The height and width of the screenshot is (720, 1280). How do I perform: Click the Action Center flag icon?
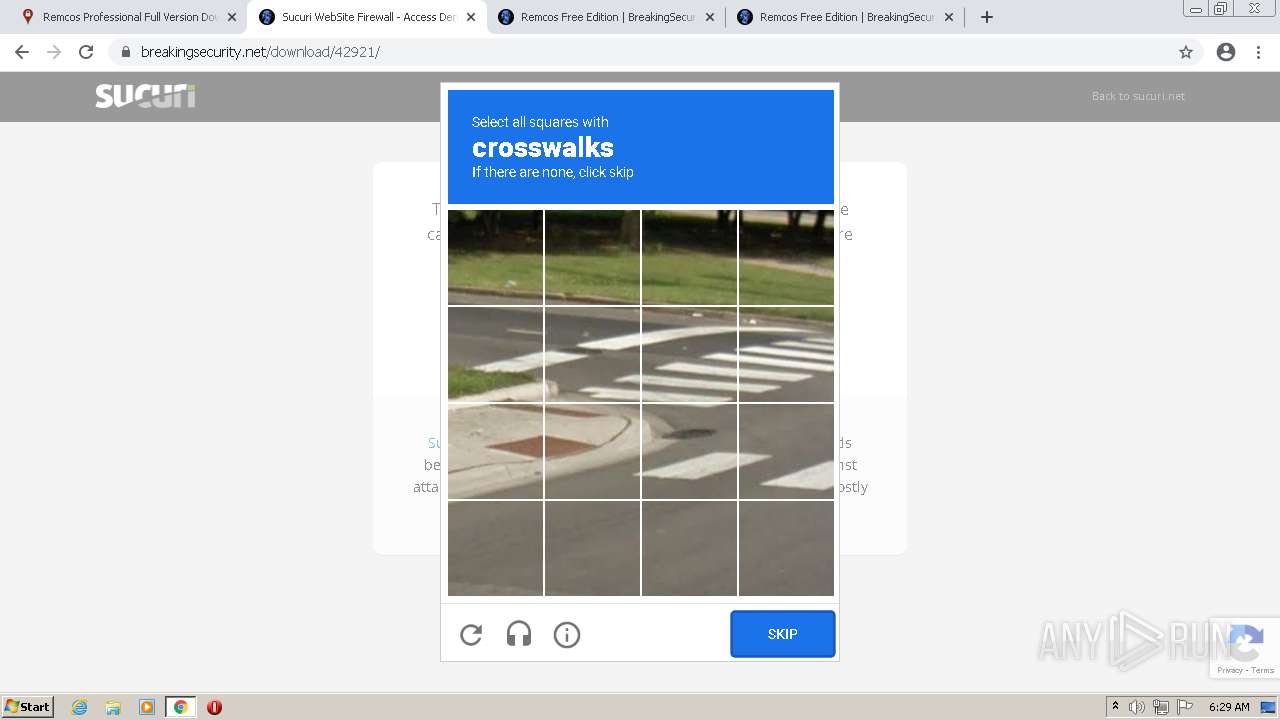coord(1185,707)
